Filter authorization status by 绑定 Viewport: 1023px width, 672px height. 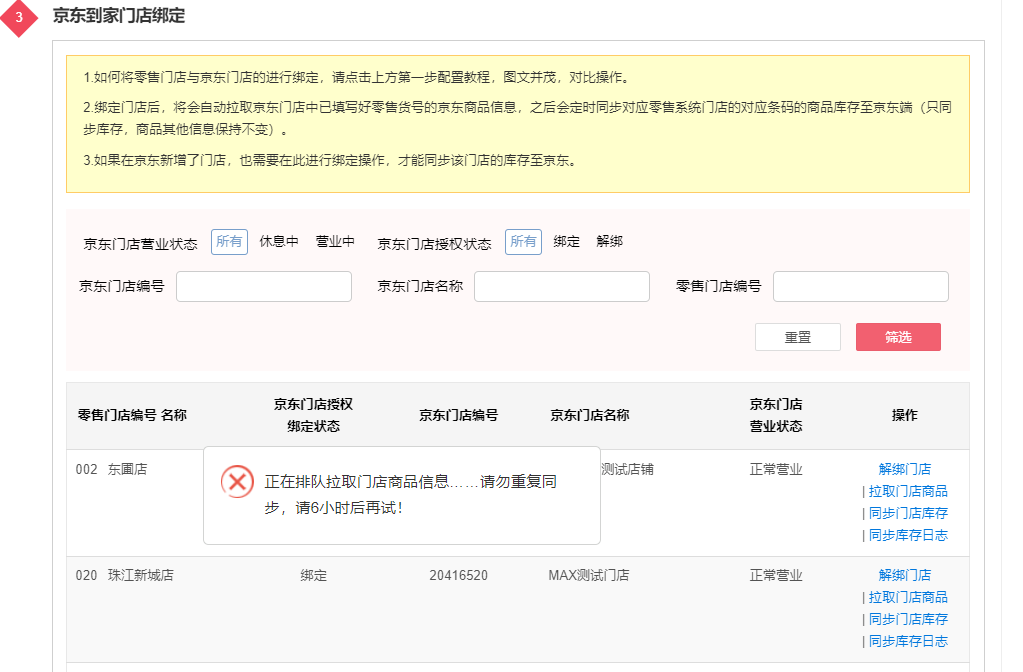[566, 241]
